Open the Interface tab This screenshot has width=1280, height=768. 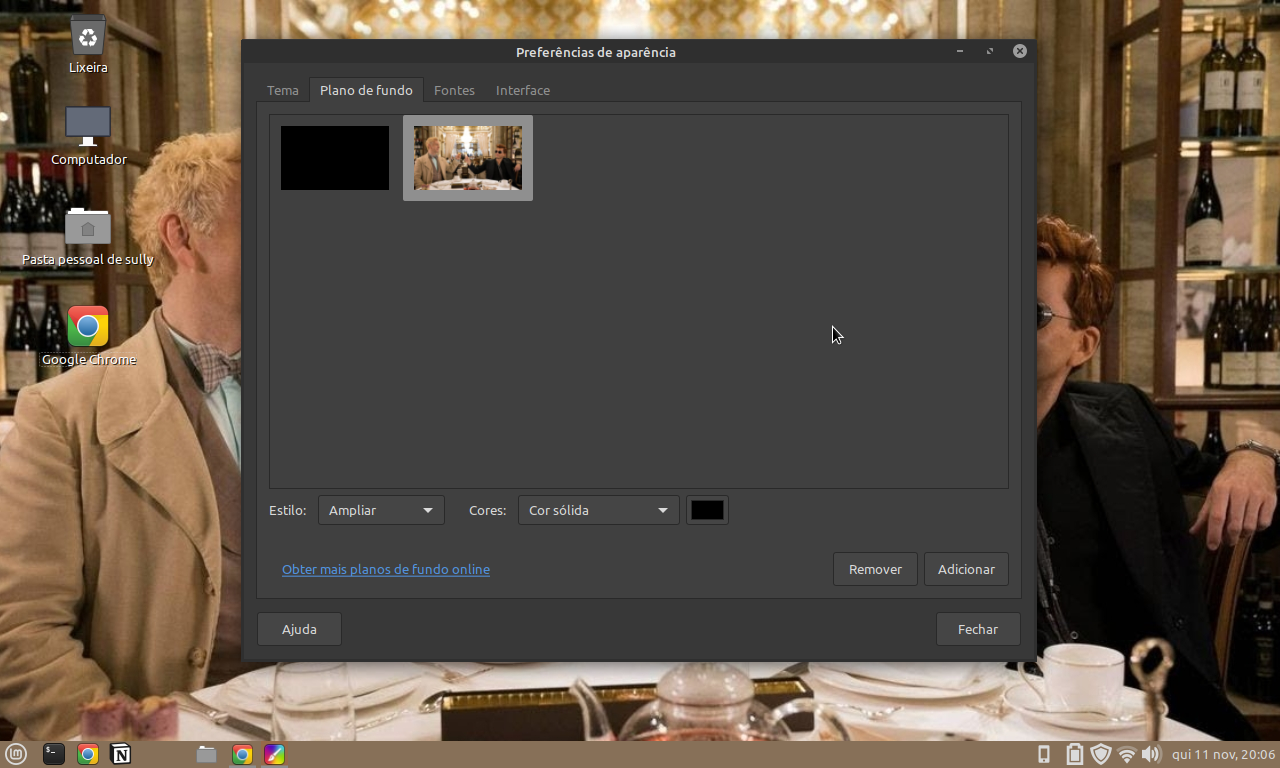click(523, 90)
